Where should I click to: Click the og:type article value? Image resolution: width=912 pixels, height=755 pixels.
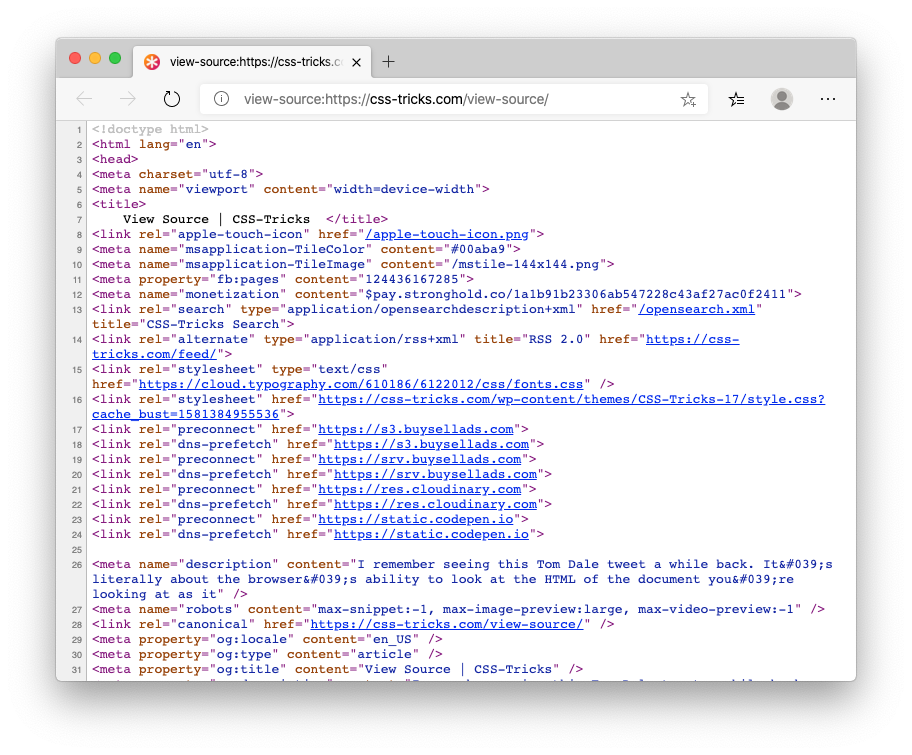pyautogui.click(x=384, y=655)
